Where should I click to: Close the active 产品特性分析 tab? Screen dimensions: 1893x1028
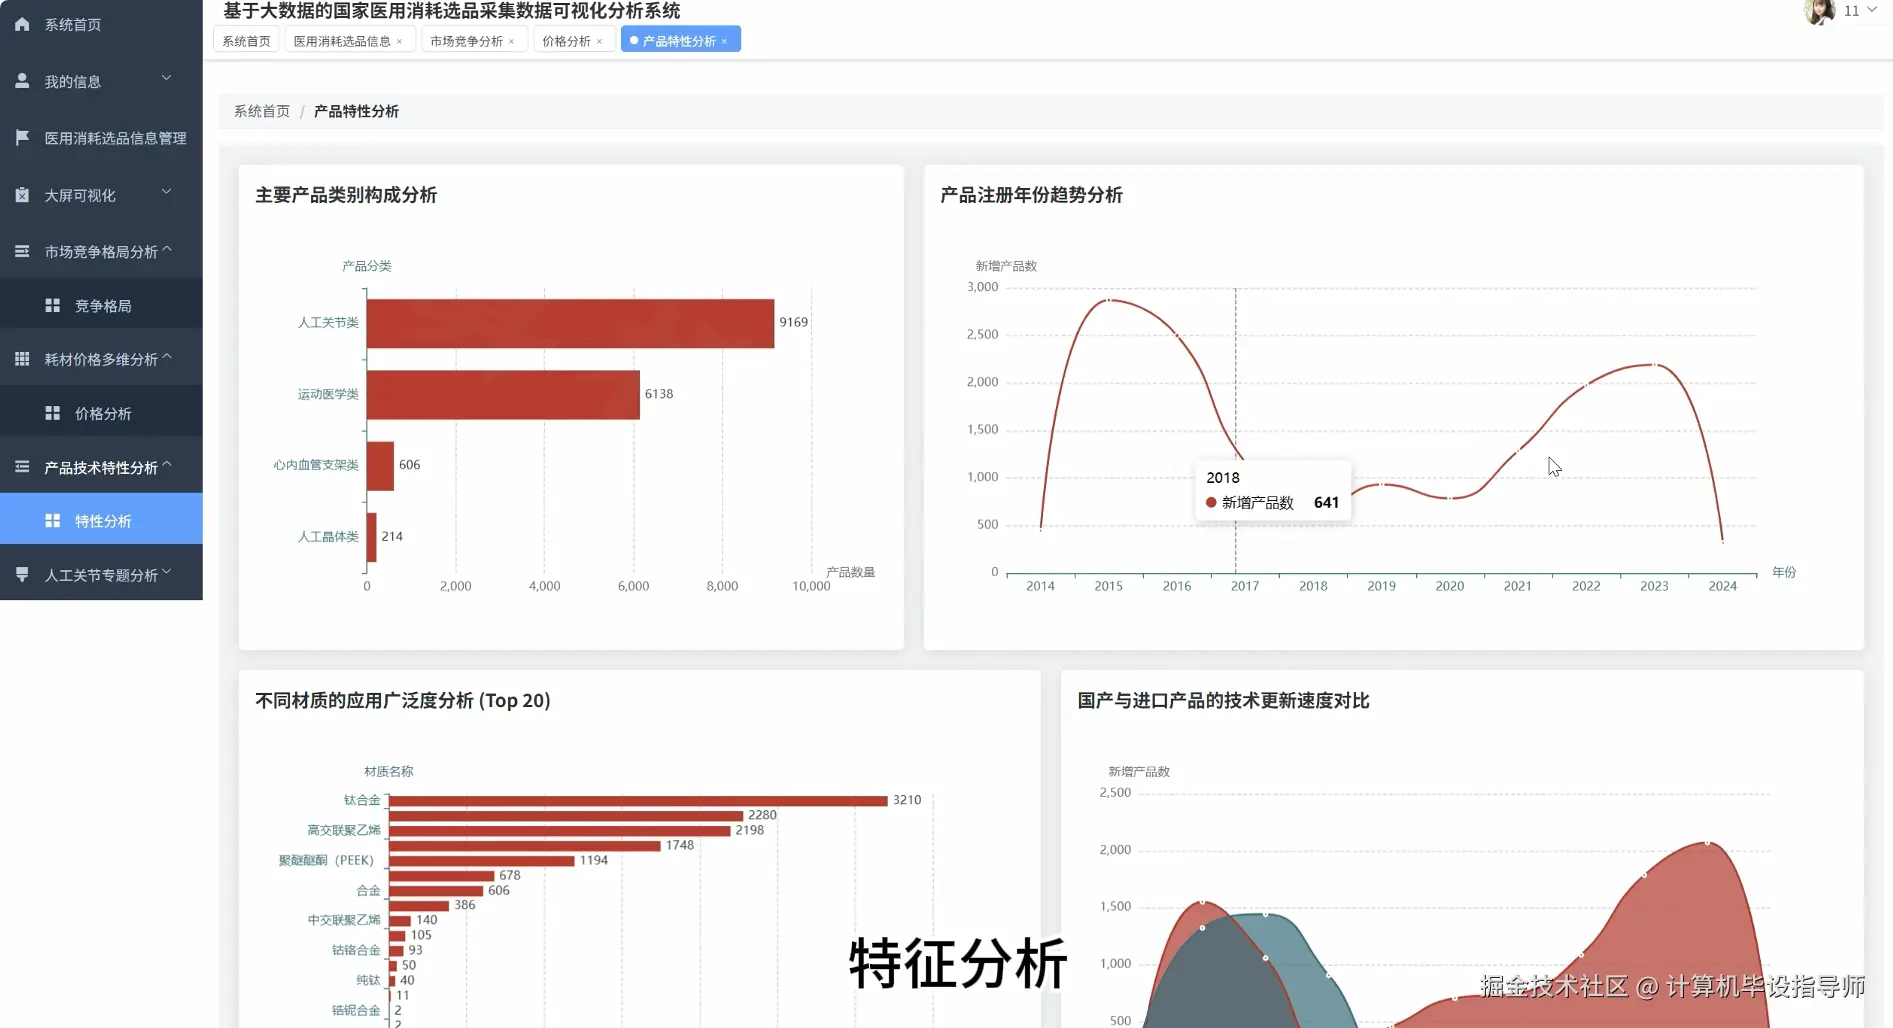pyautogui.click(x=724, y=42)
